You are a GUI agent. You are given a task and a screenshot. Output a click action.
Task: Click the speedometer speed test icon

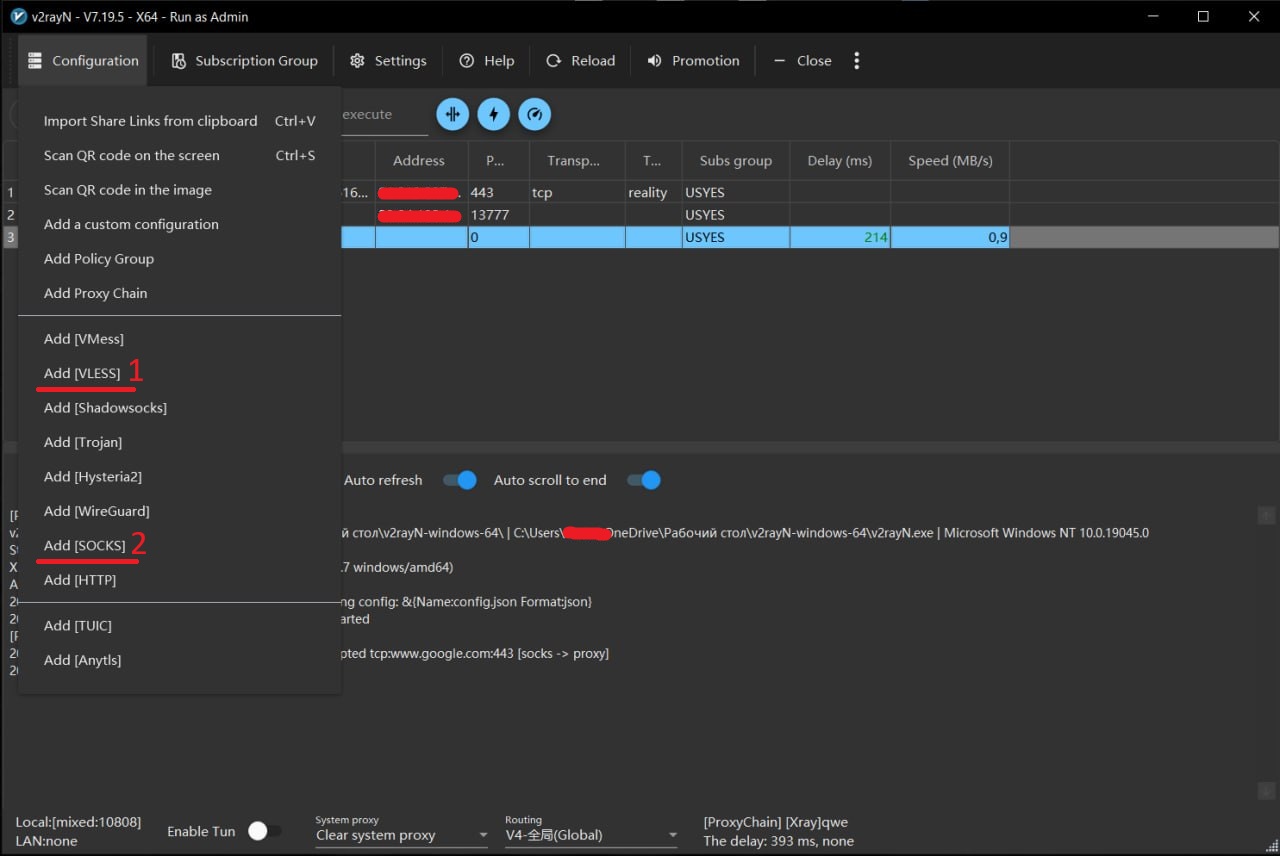tap(535, 114)
